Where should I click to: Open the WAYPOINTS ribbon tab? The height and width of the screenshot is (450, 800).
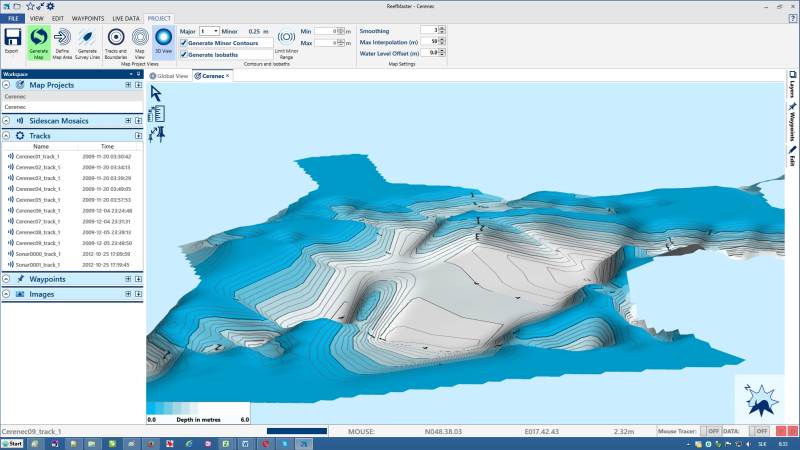87,18
